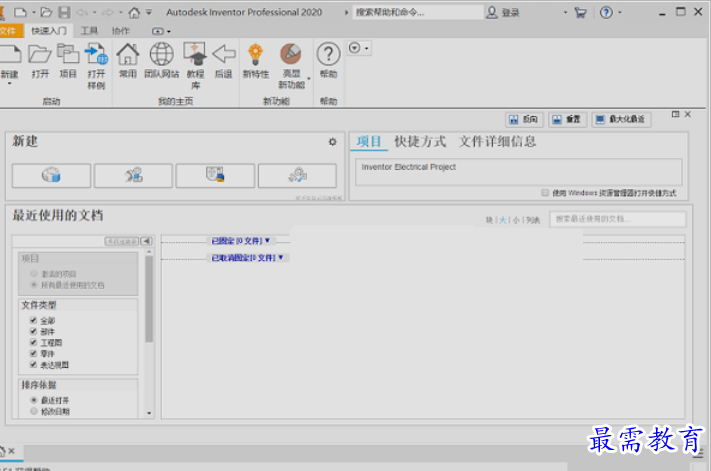Create new presentation from 新建 panel
The width and height of the screenshot is (711, 471).
(x=297, y=175)
